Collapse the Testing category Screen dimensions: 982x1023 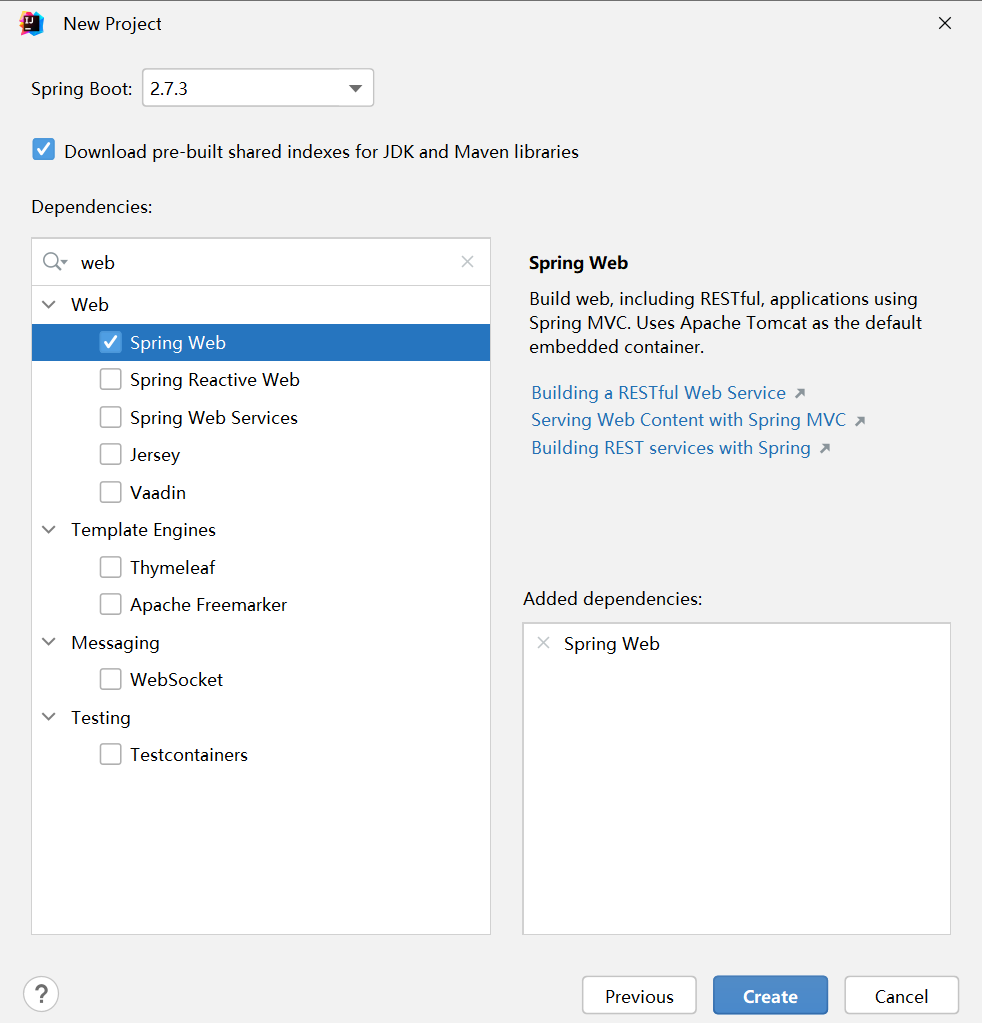click(49, 717)
